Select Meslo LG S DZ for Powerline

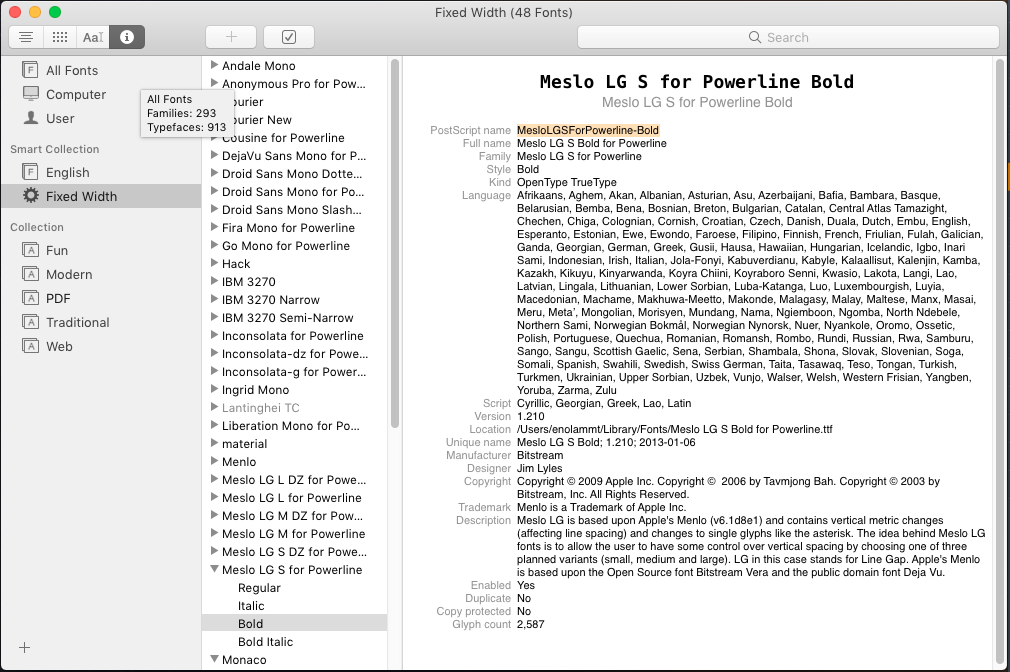point(294,552)
